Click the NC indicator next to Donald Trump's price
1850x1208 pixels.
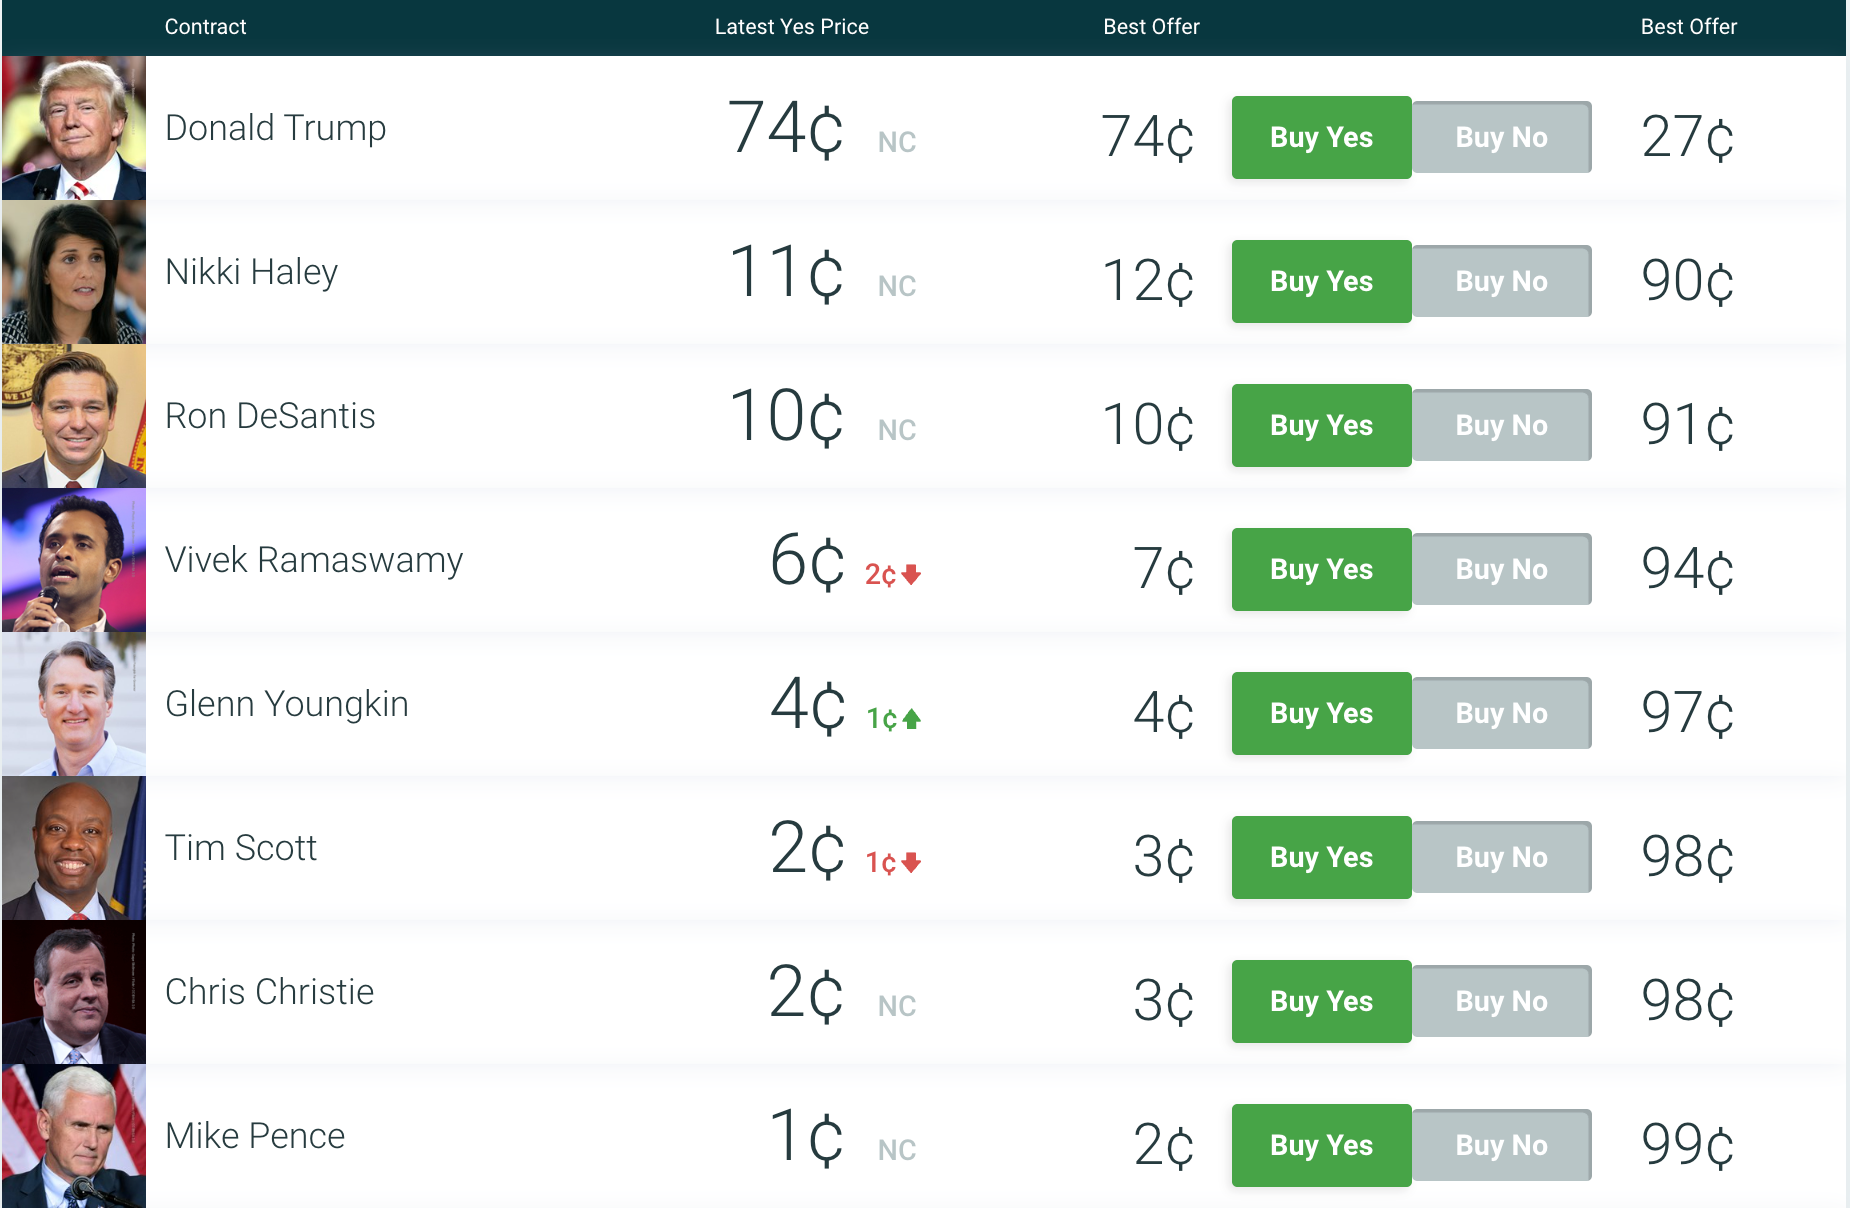click(895, 142)
